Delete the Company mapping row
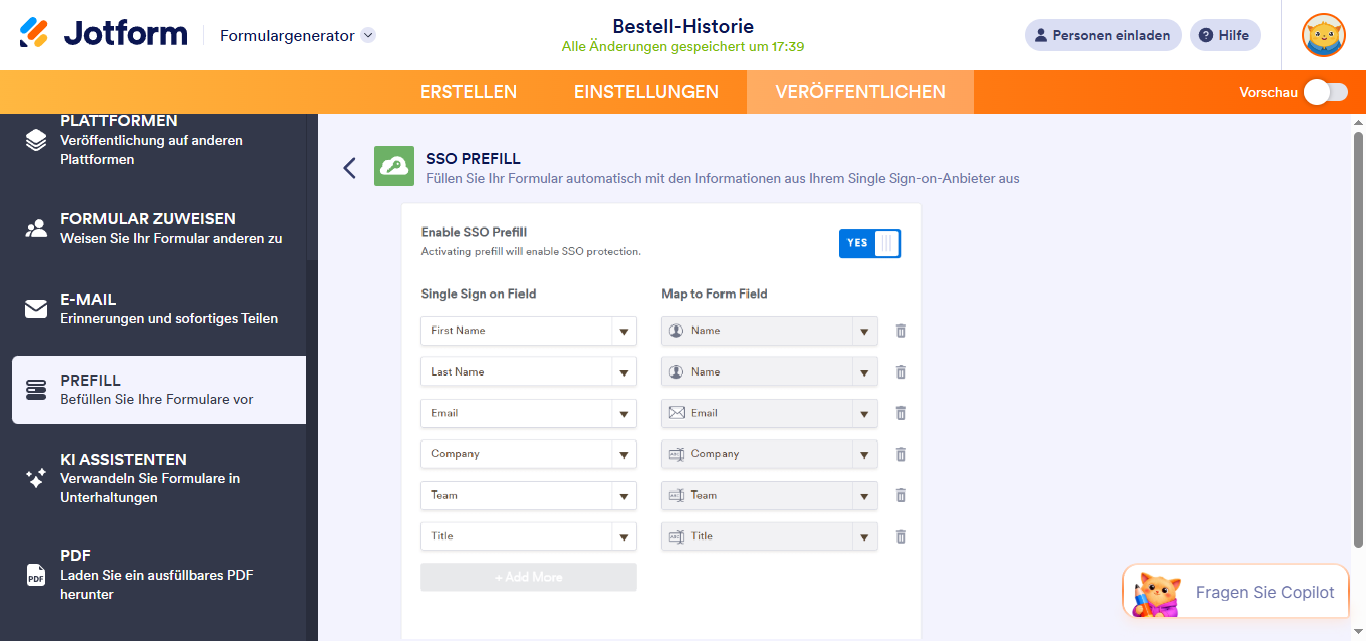The width and height of the screenshot is (1366, 641). tap(900, 454)
